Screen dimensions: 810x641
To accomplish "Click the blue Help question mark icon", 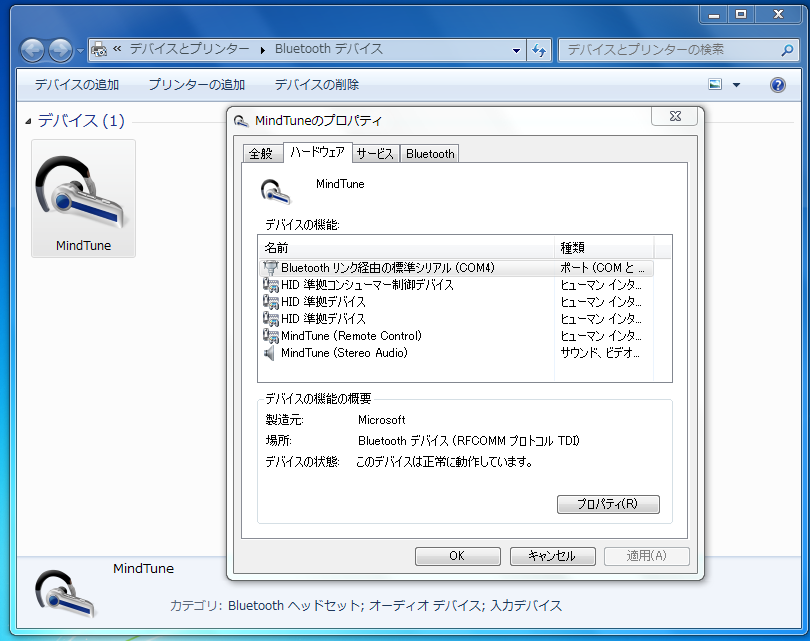I will click(x=777, y=85).
